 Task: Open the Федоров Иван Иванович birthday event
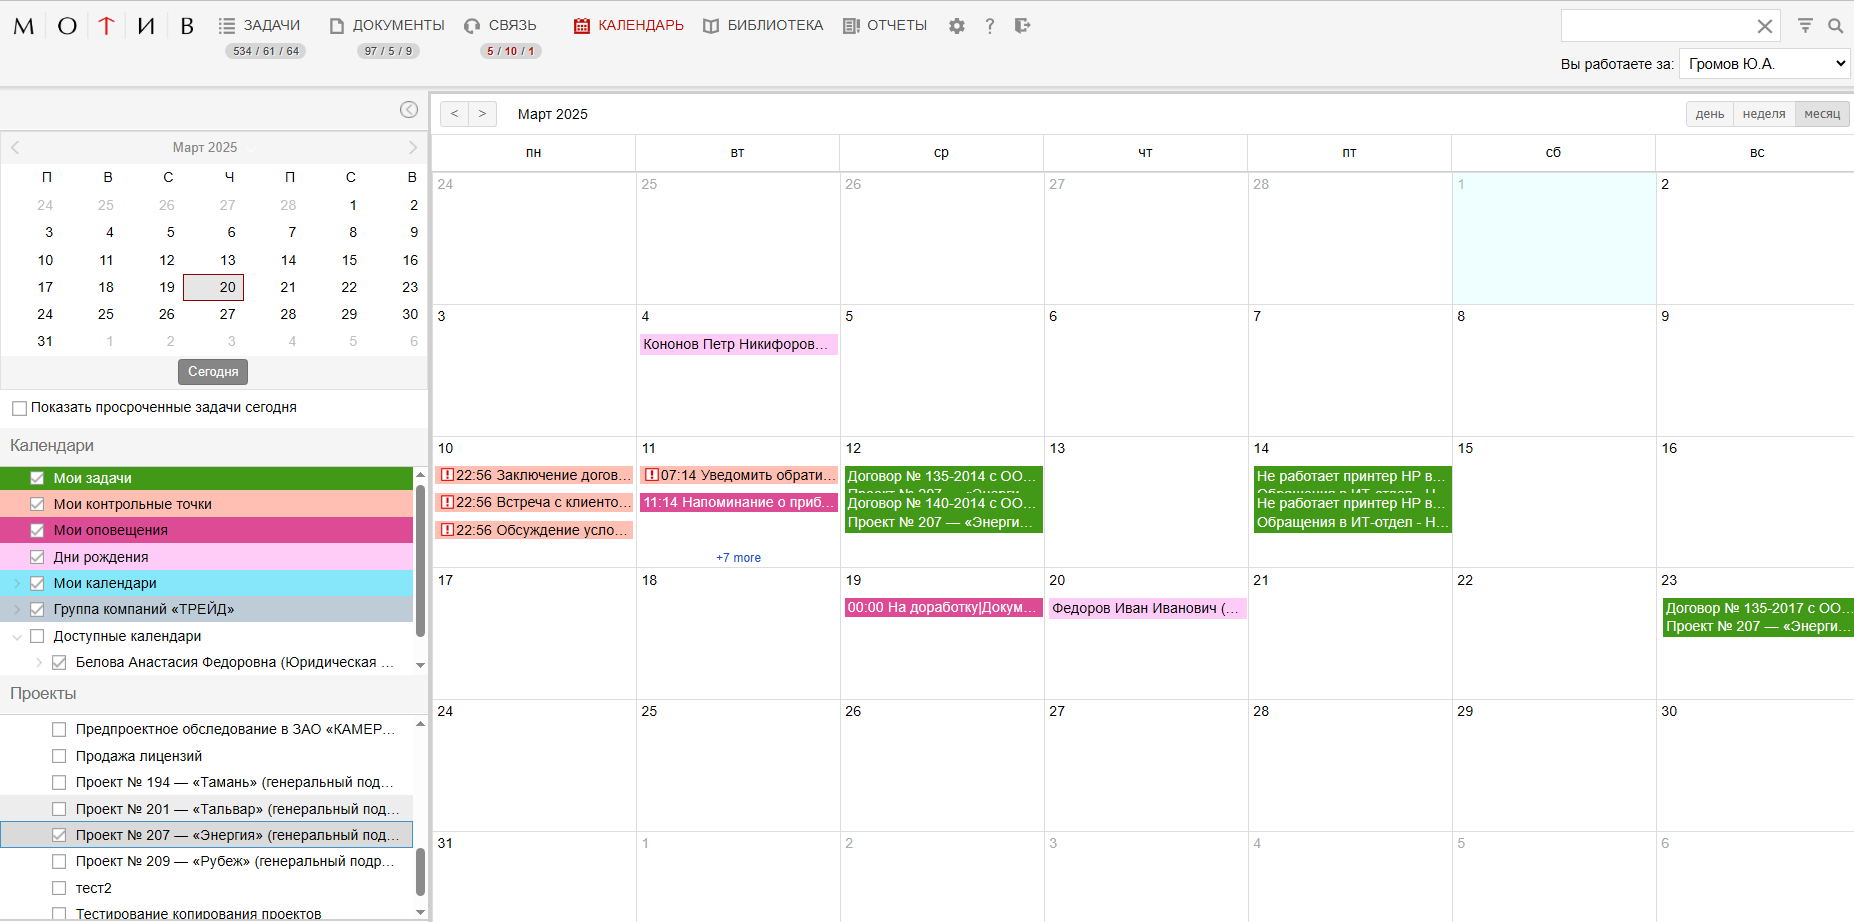tap(1146, 608)
